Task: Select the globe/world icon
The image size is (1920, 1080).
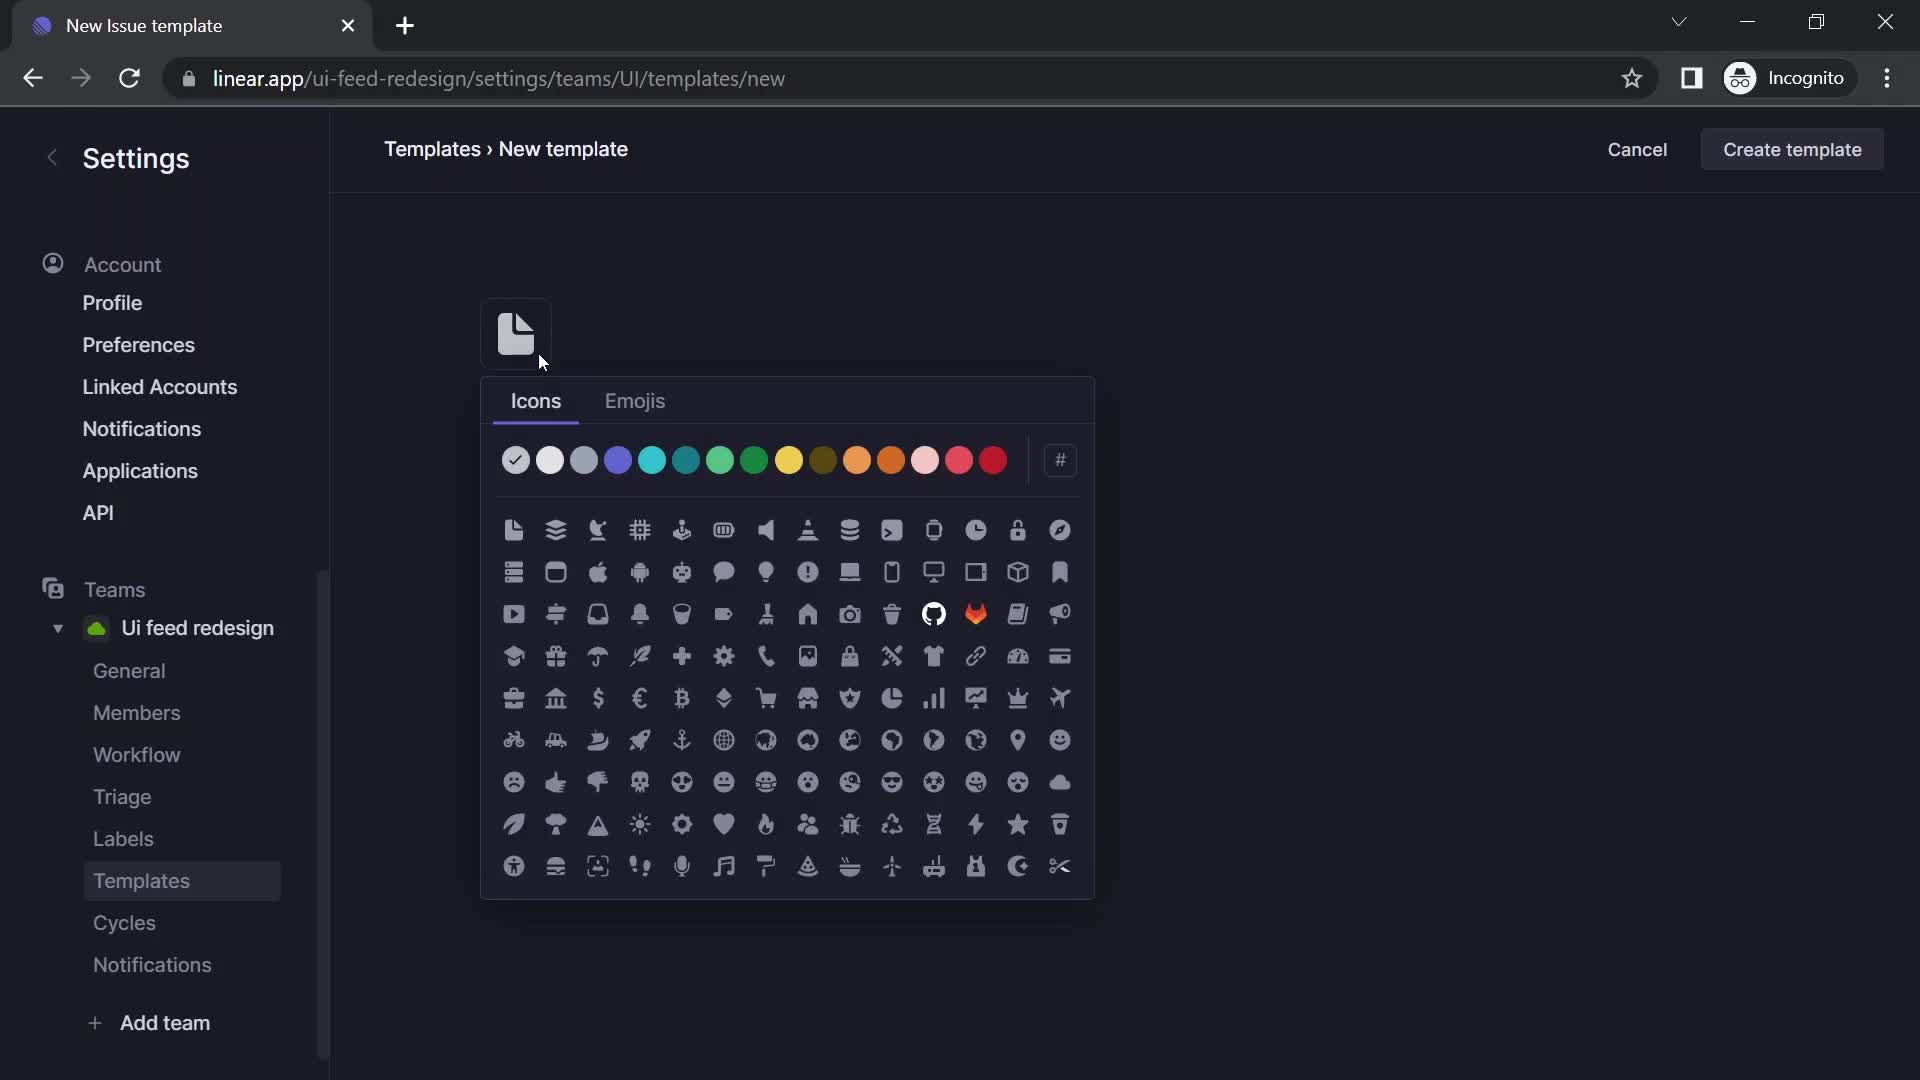Action: point(724,740)
